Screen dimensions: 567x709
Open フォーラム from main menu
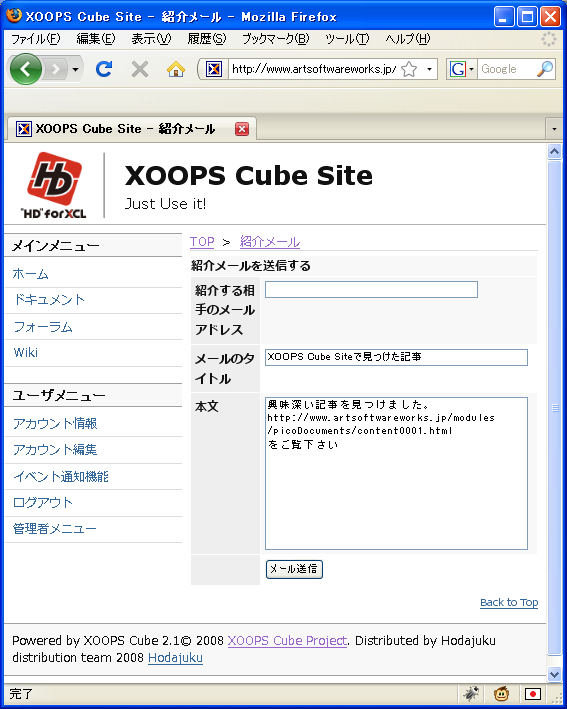coord(43,326)
